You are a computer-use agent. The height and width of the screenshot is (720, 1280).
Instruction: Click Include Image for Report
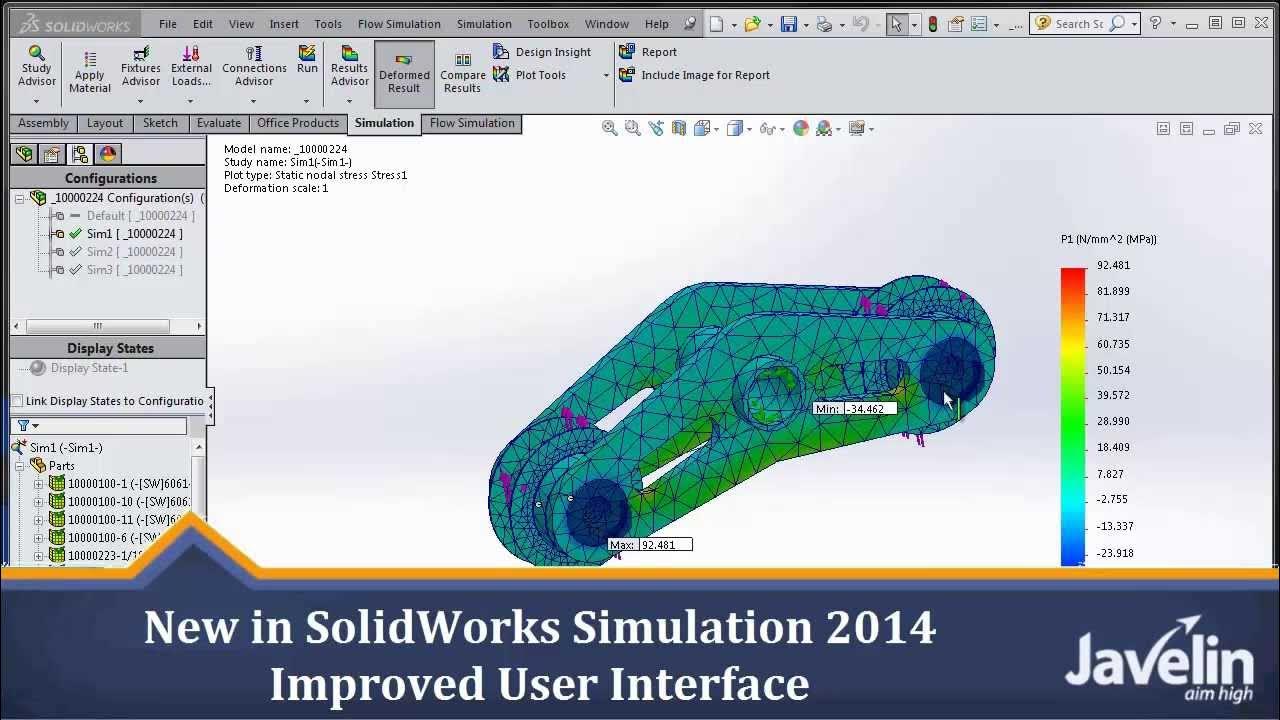click(x=694, y=75)
